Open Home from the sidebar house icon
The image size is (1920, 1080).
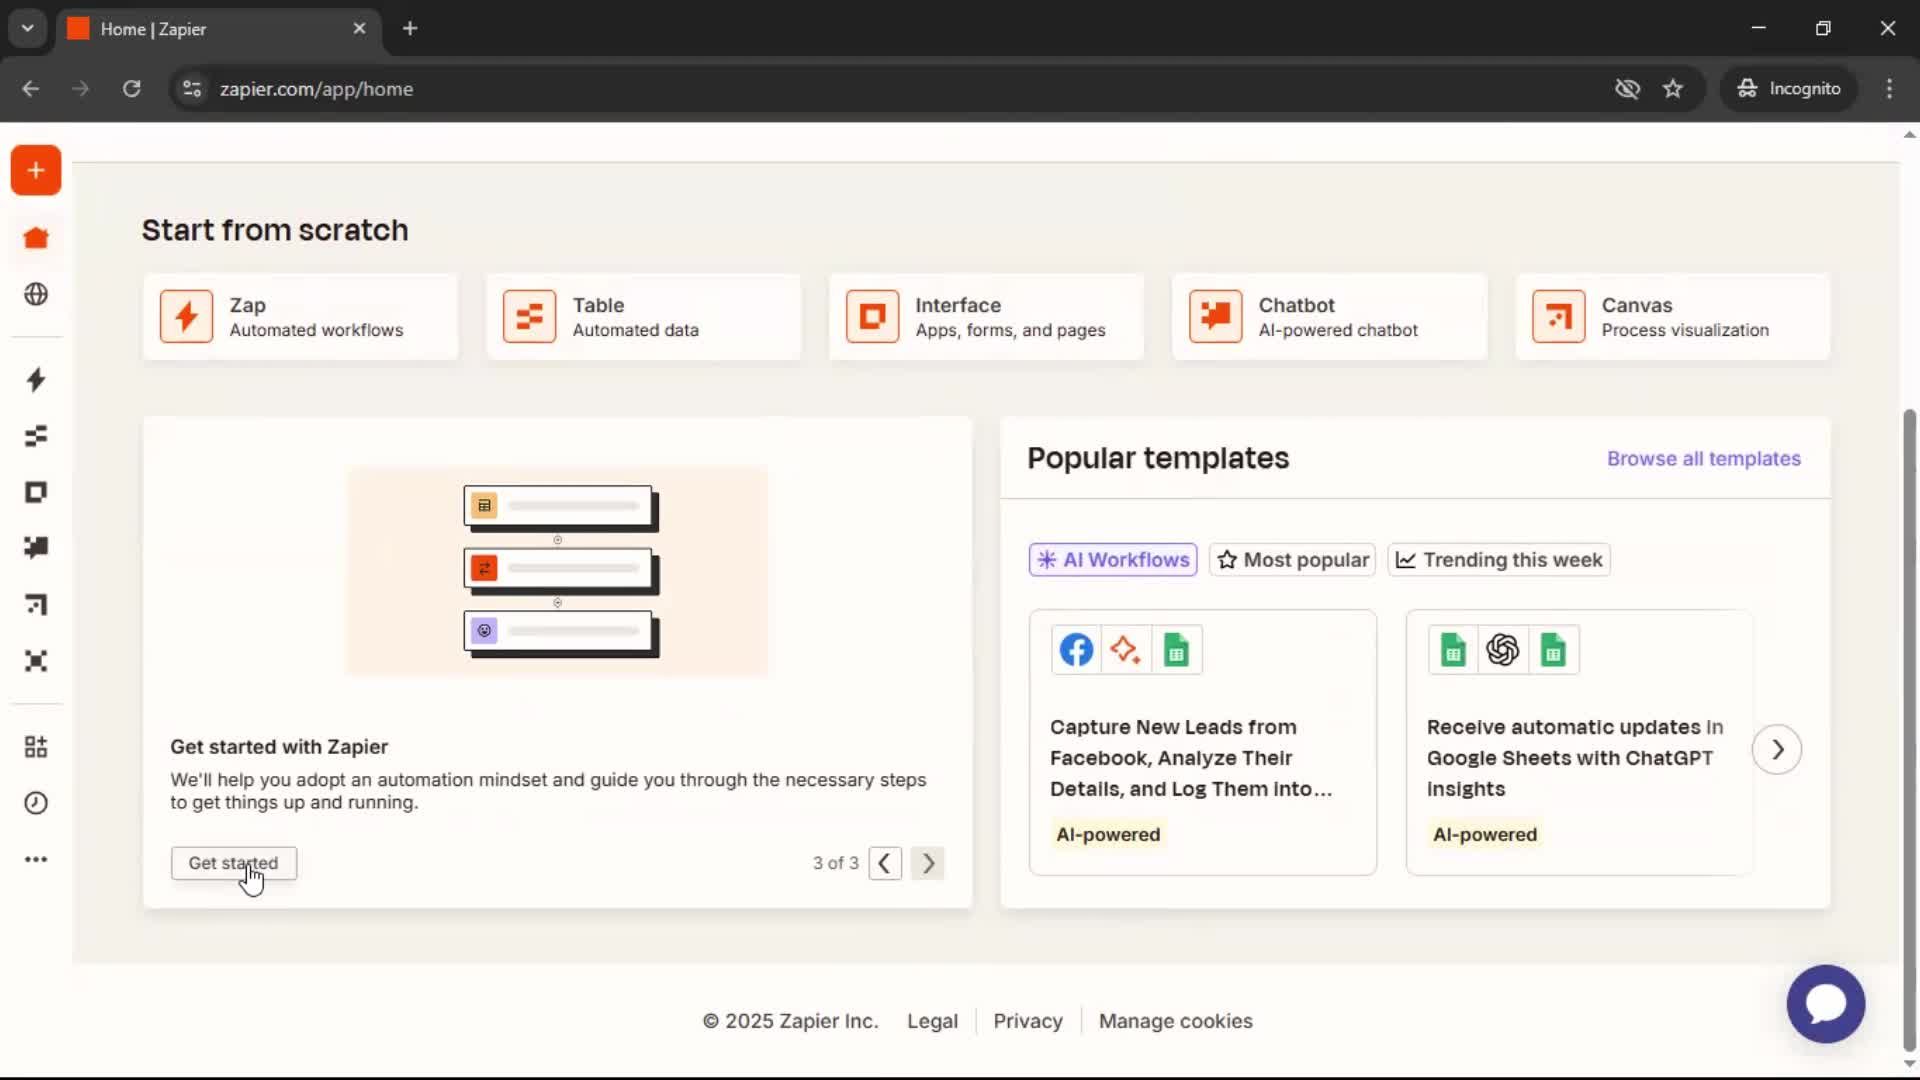click(36, 238)
